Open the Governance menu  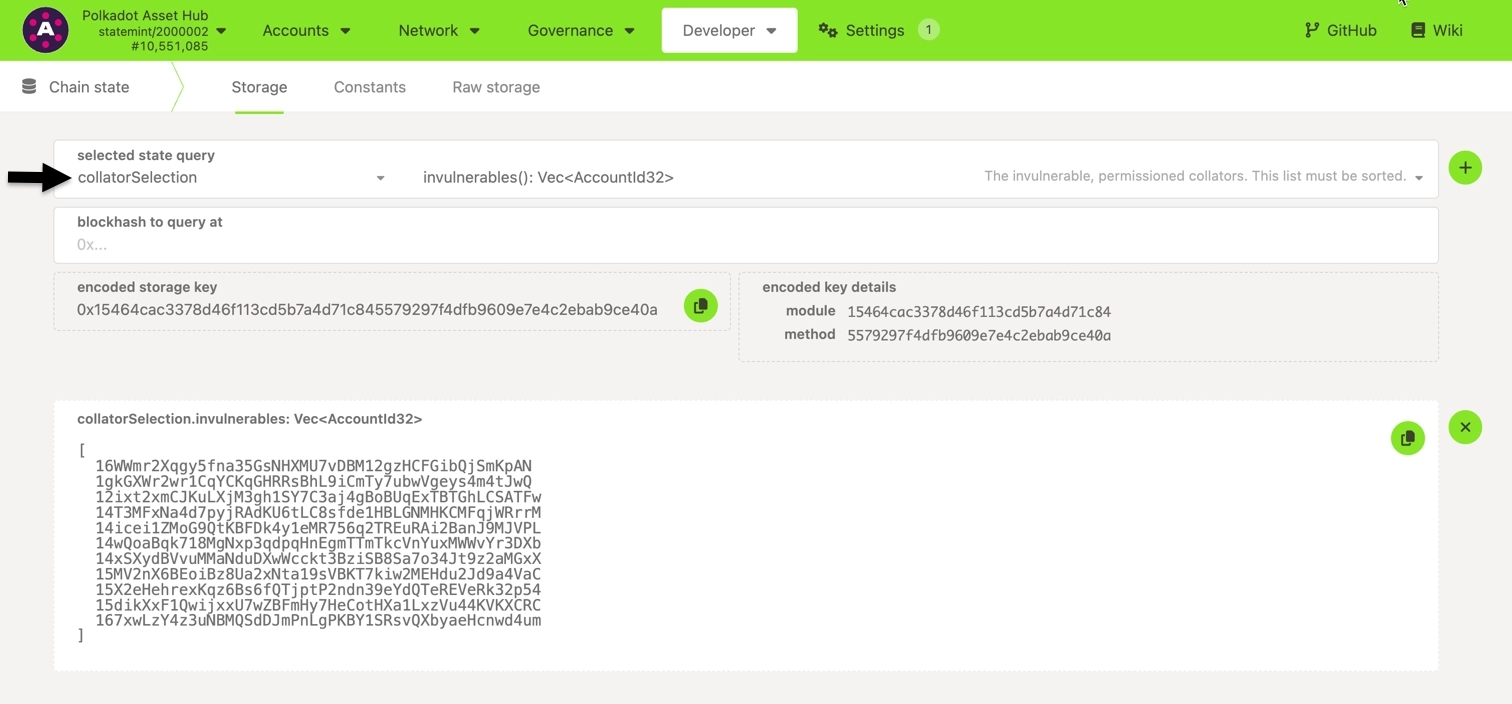[x=580, y=30]
